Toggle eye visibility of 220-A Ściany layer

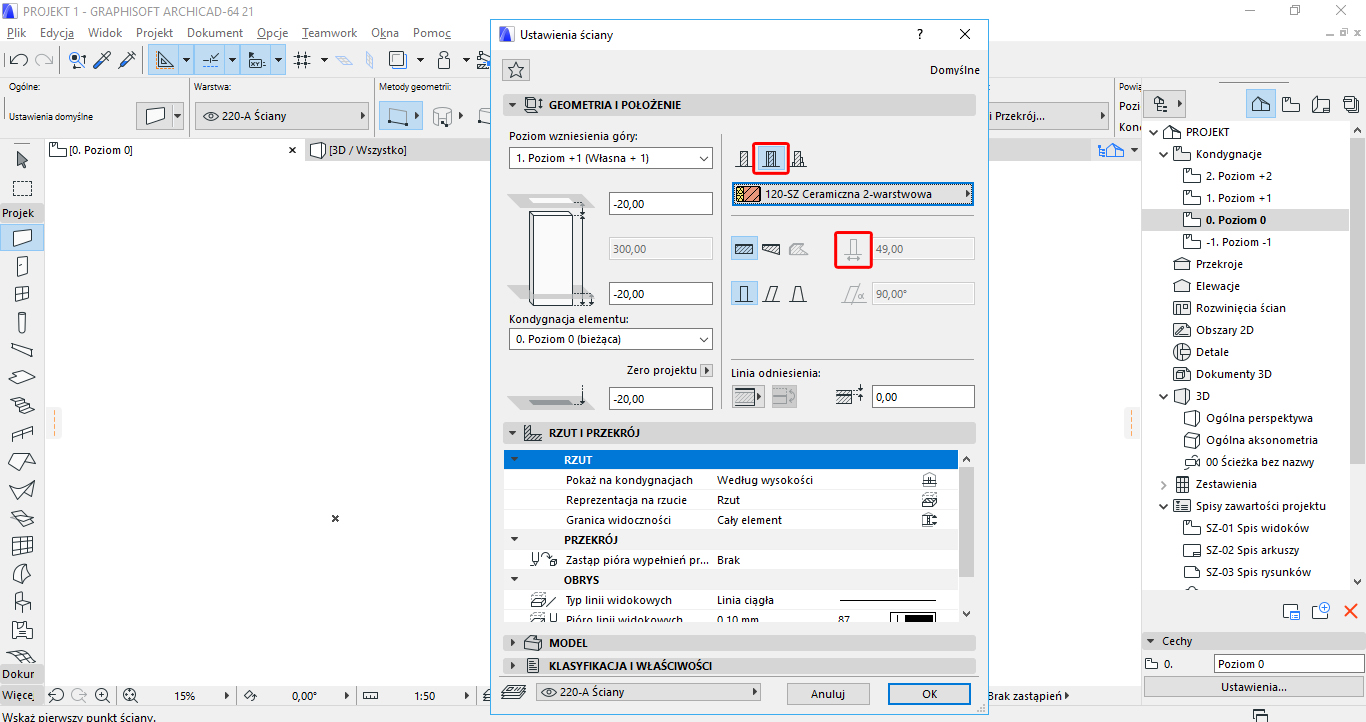coord(211,116)
